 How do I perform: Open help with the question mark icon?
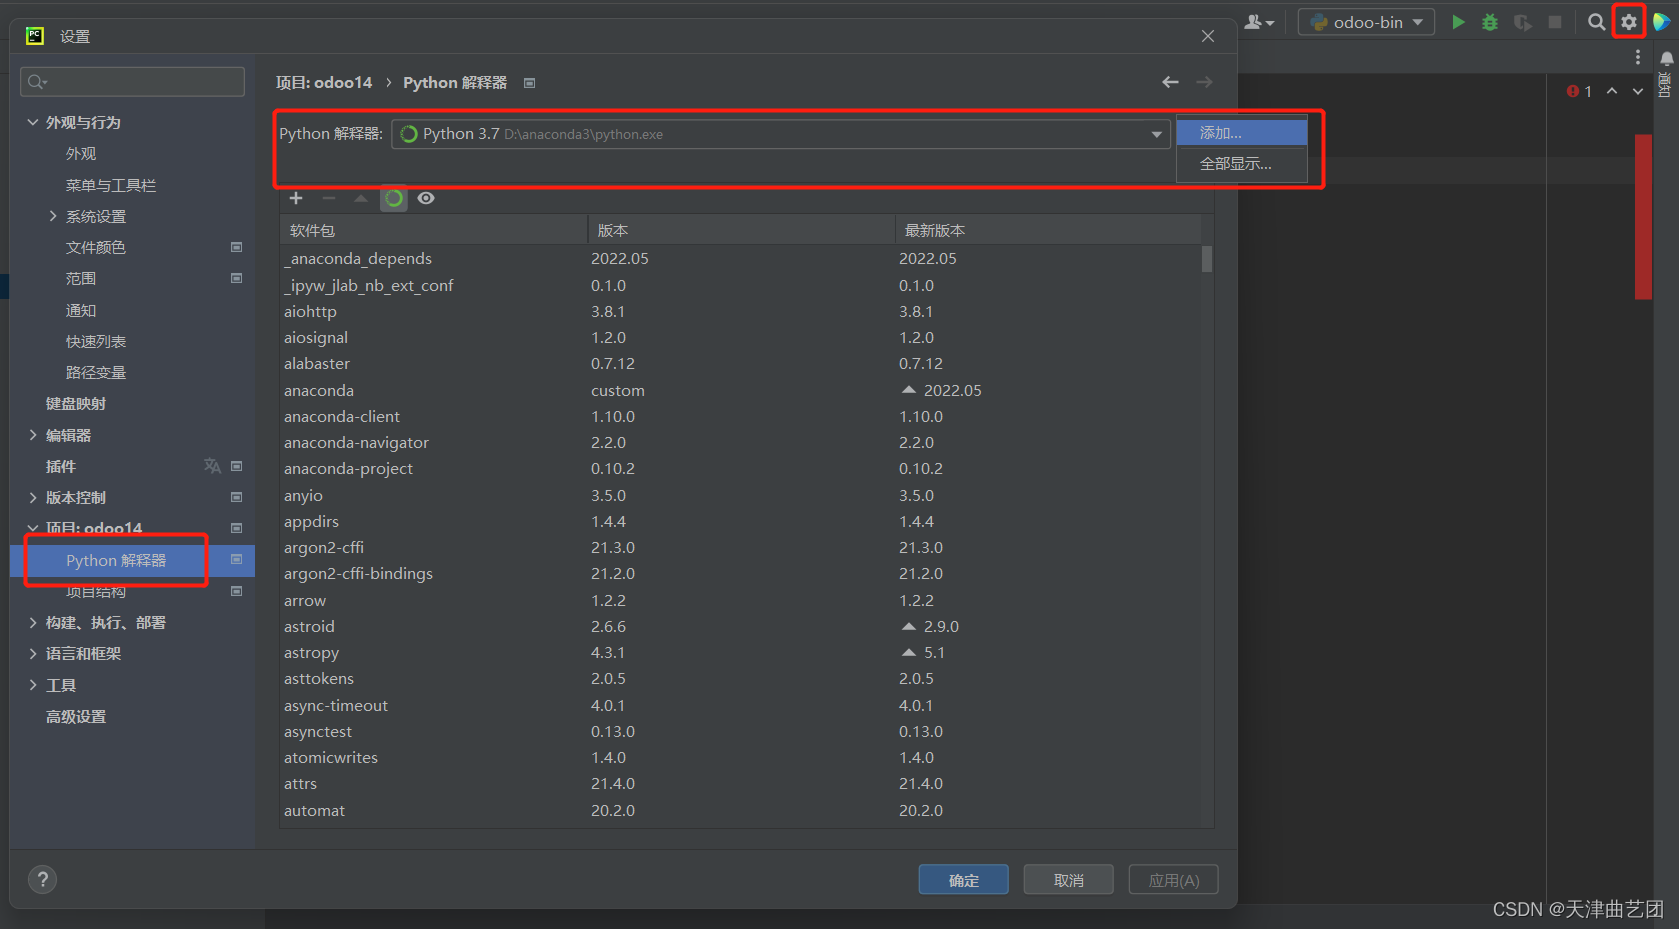tap(42, 879)
